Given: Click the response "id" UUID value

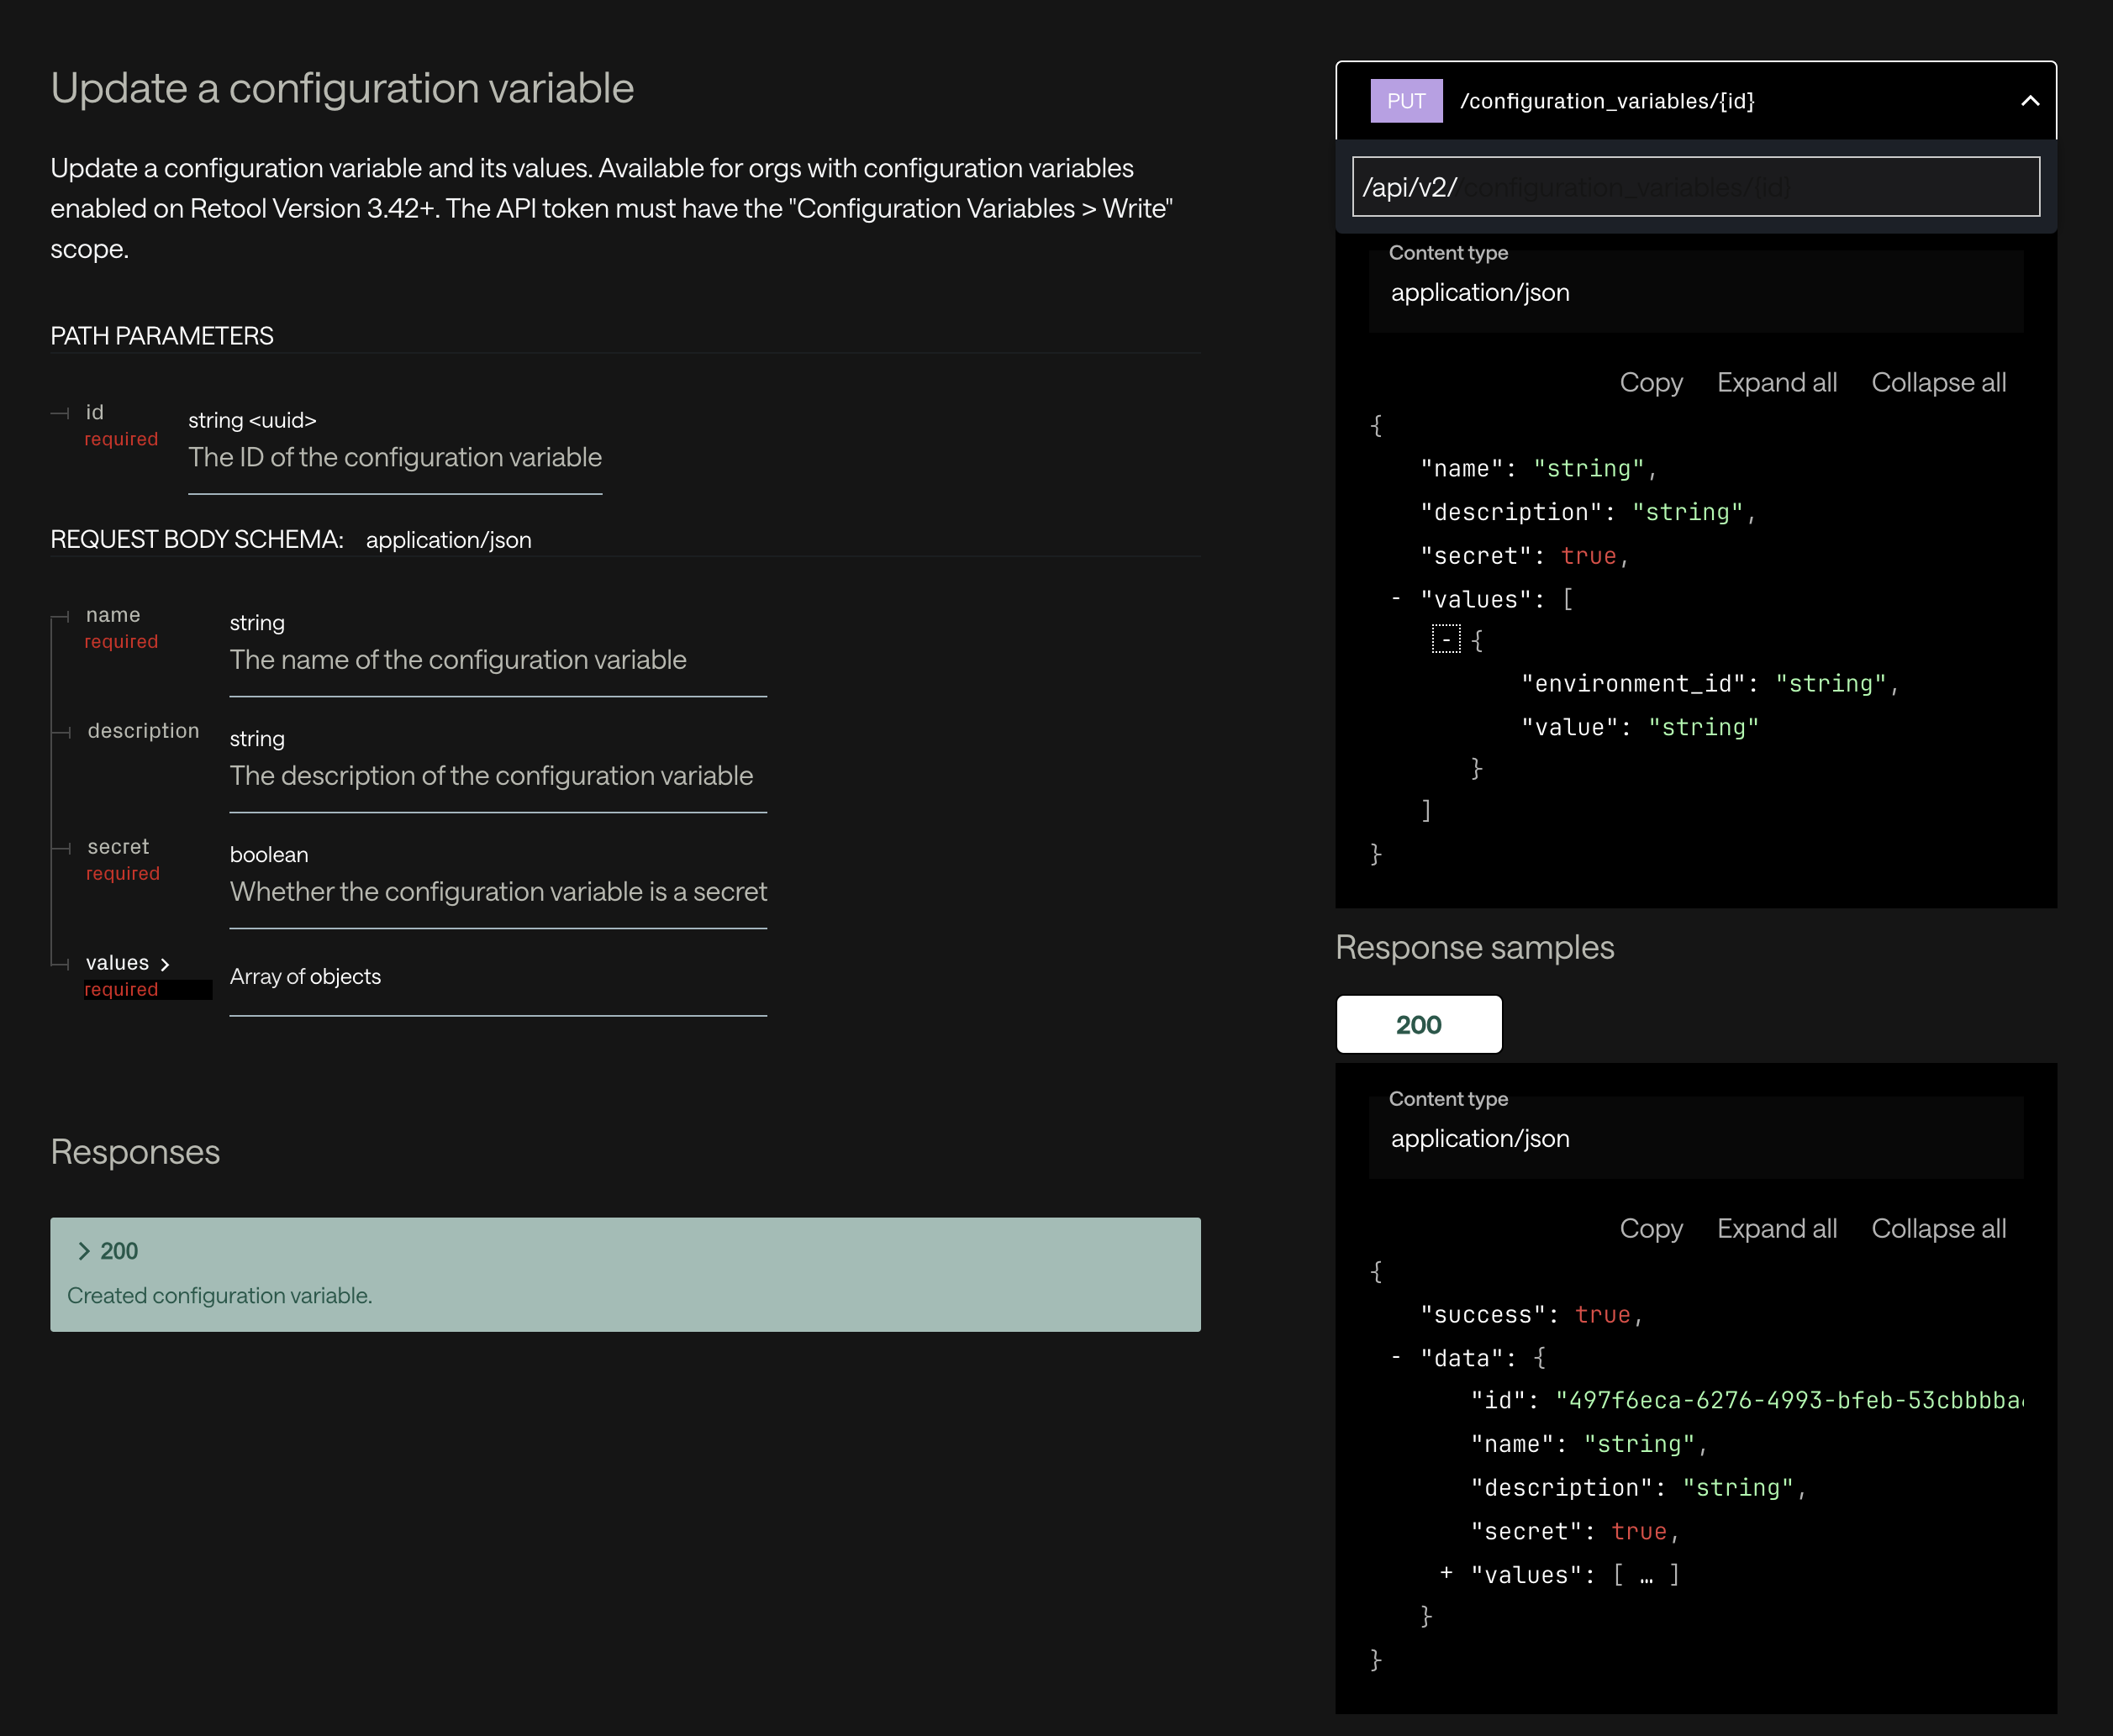Looking at the screenshot, I should pyautogui.click(x=1789, y=1400).
